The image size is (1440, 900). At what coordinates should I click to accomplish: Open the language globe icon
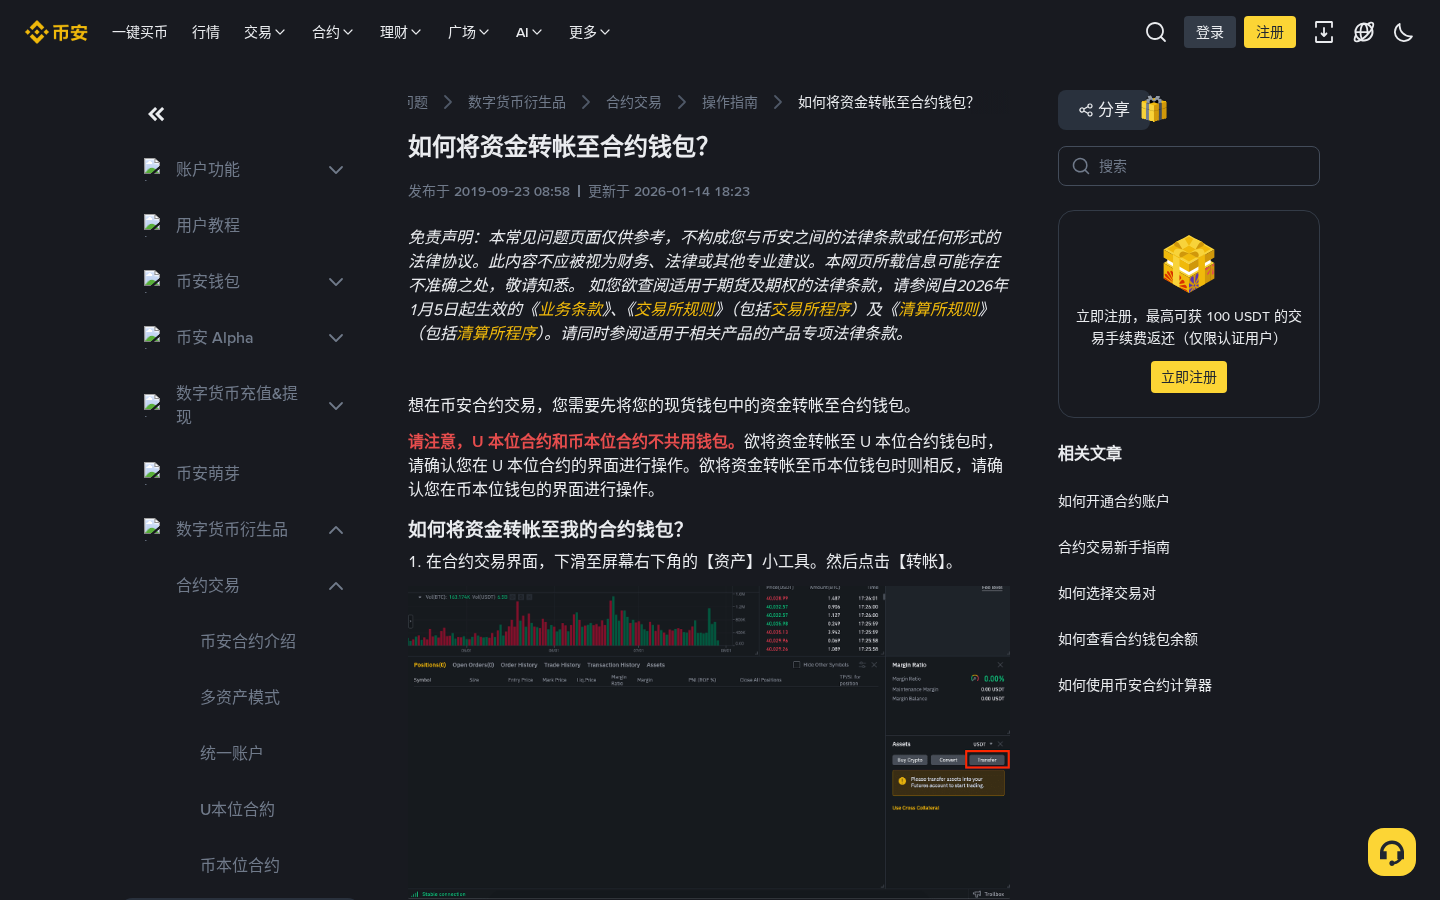point(1364,32)
